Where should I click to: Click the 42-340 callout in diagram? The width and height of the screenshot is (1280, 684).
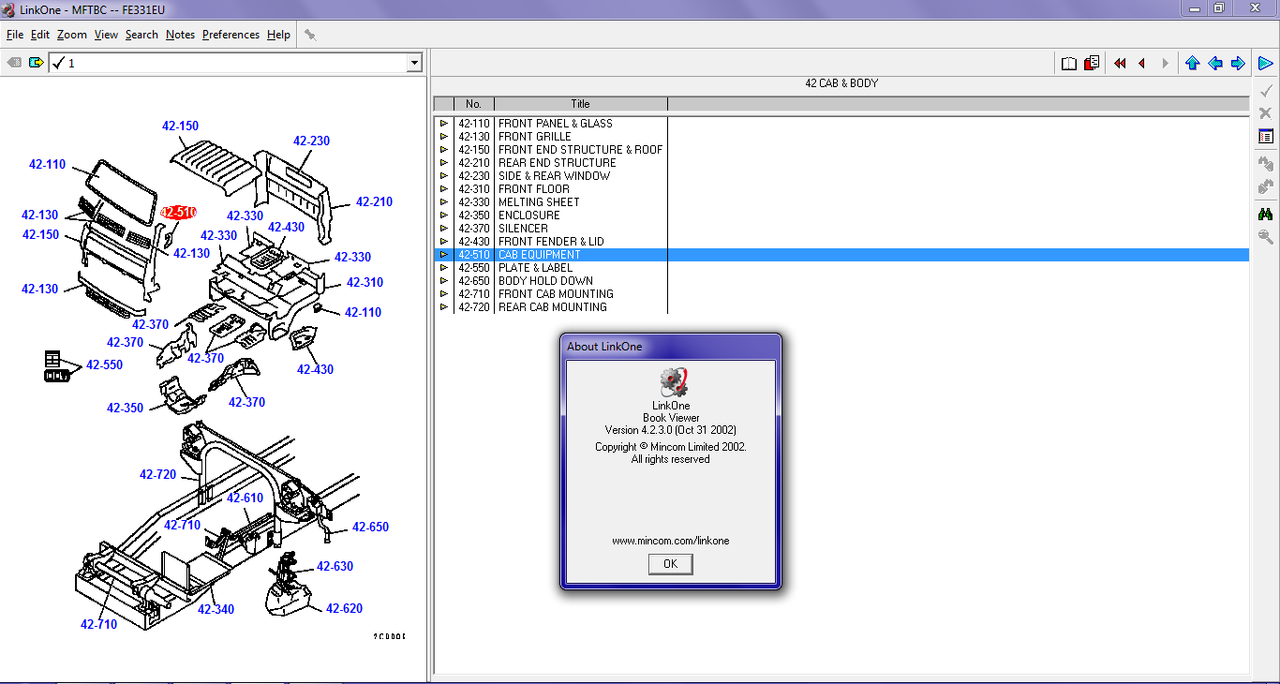click(x=215, y=610)
